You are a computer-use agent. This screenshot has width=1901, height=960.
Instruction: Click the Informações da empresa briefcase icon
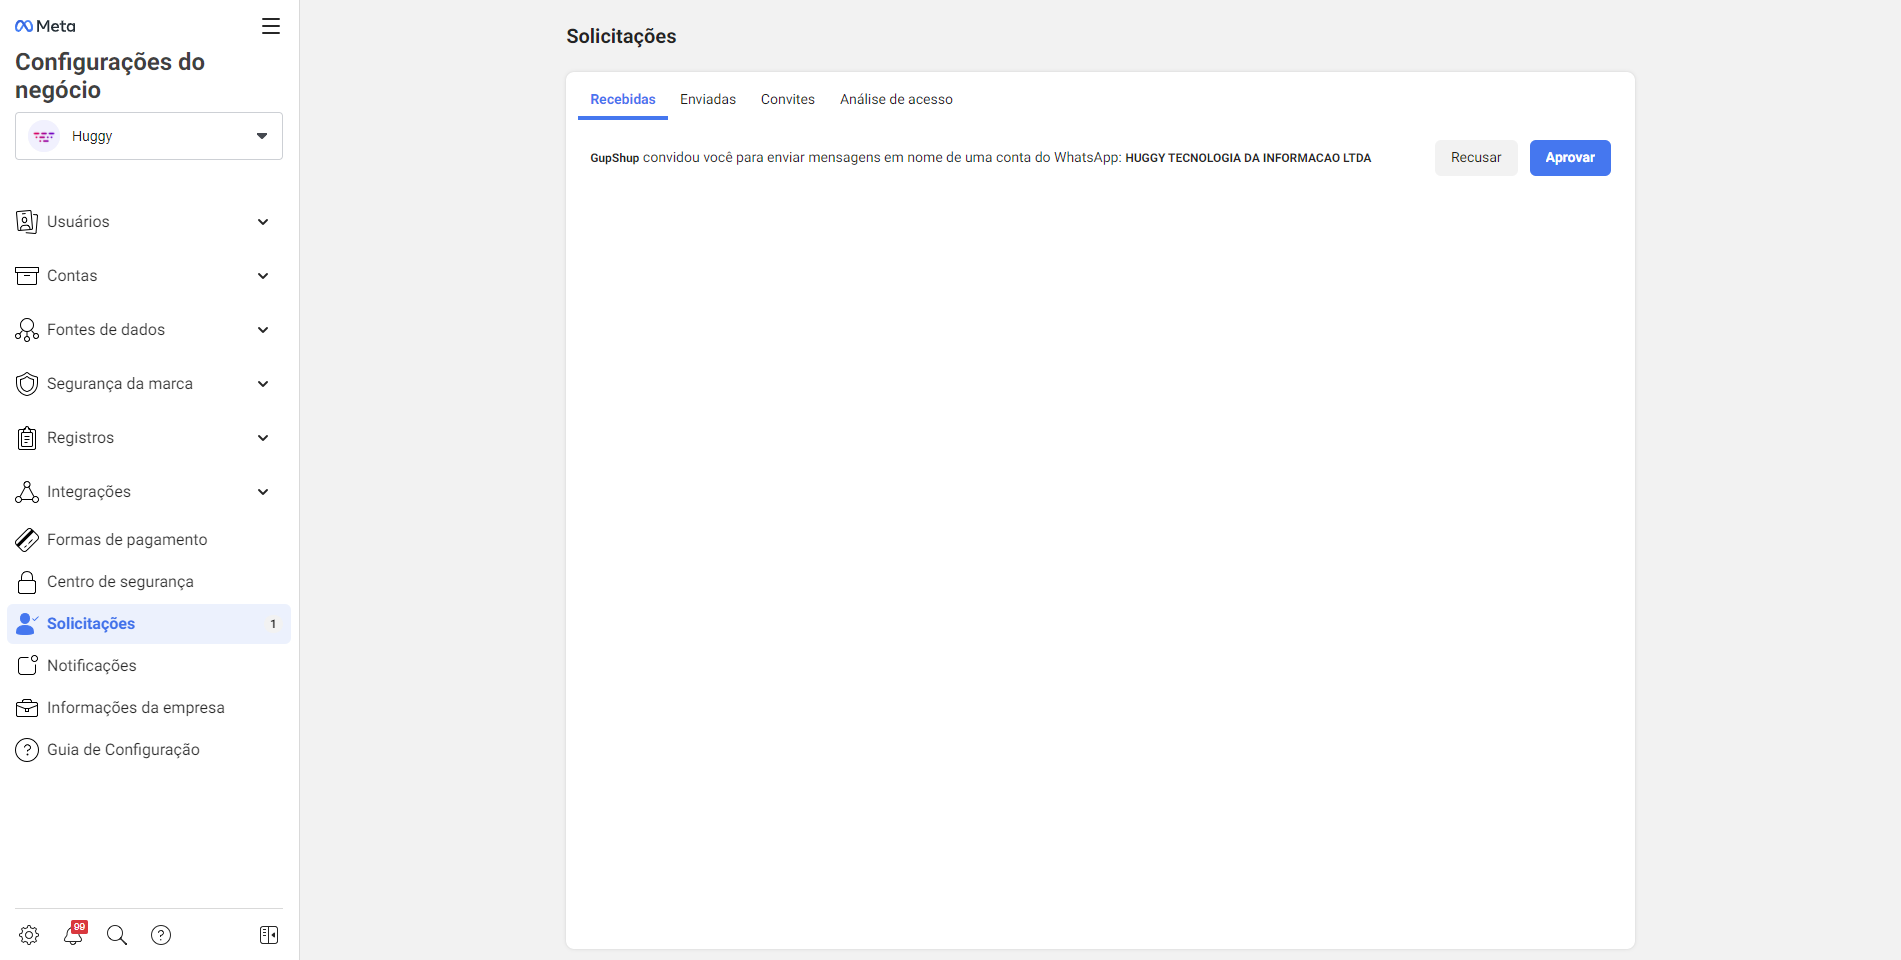coord(27,708)
